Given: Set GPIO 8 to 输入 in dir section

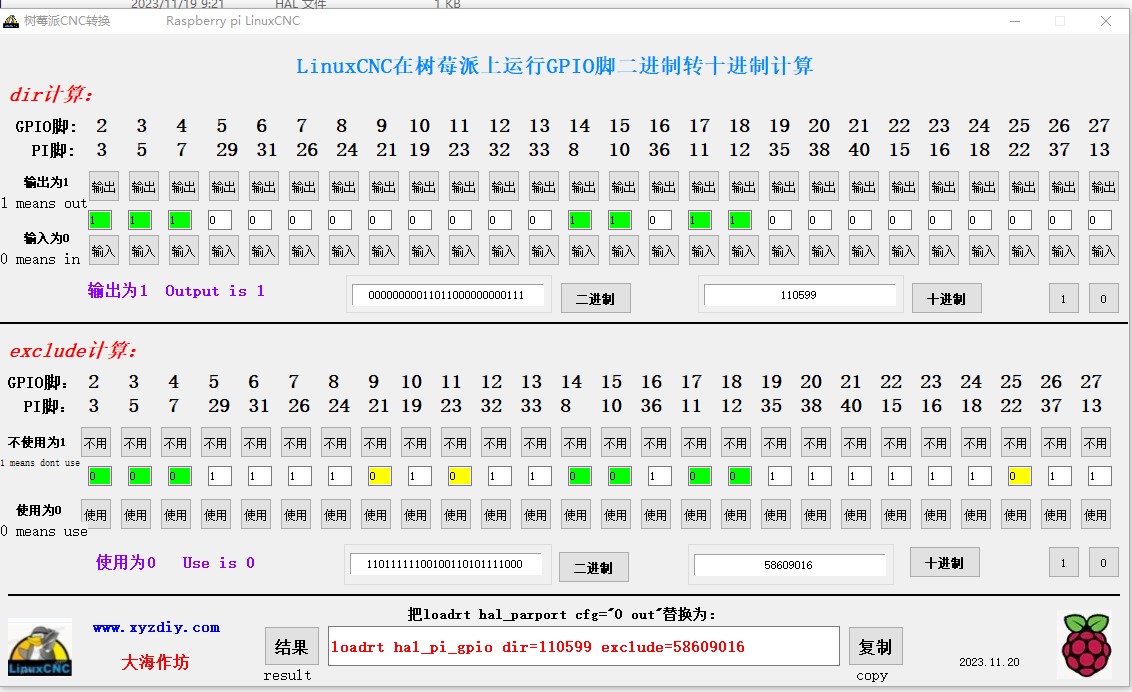Looking at the screenshot, I should [343, 250].
